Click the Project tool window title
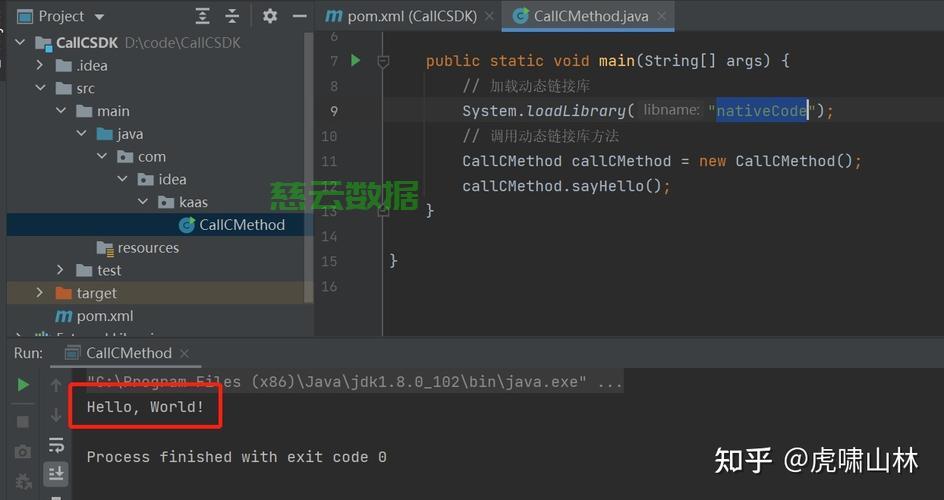Screen dimensions: 944x500 61,16
